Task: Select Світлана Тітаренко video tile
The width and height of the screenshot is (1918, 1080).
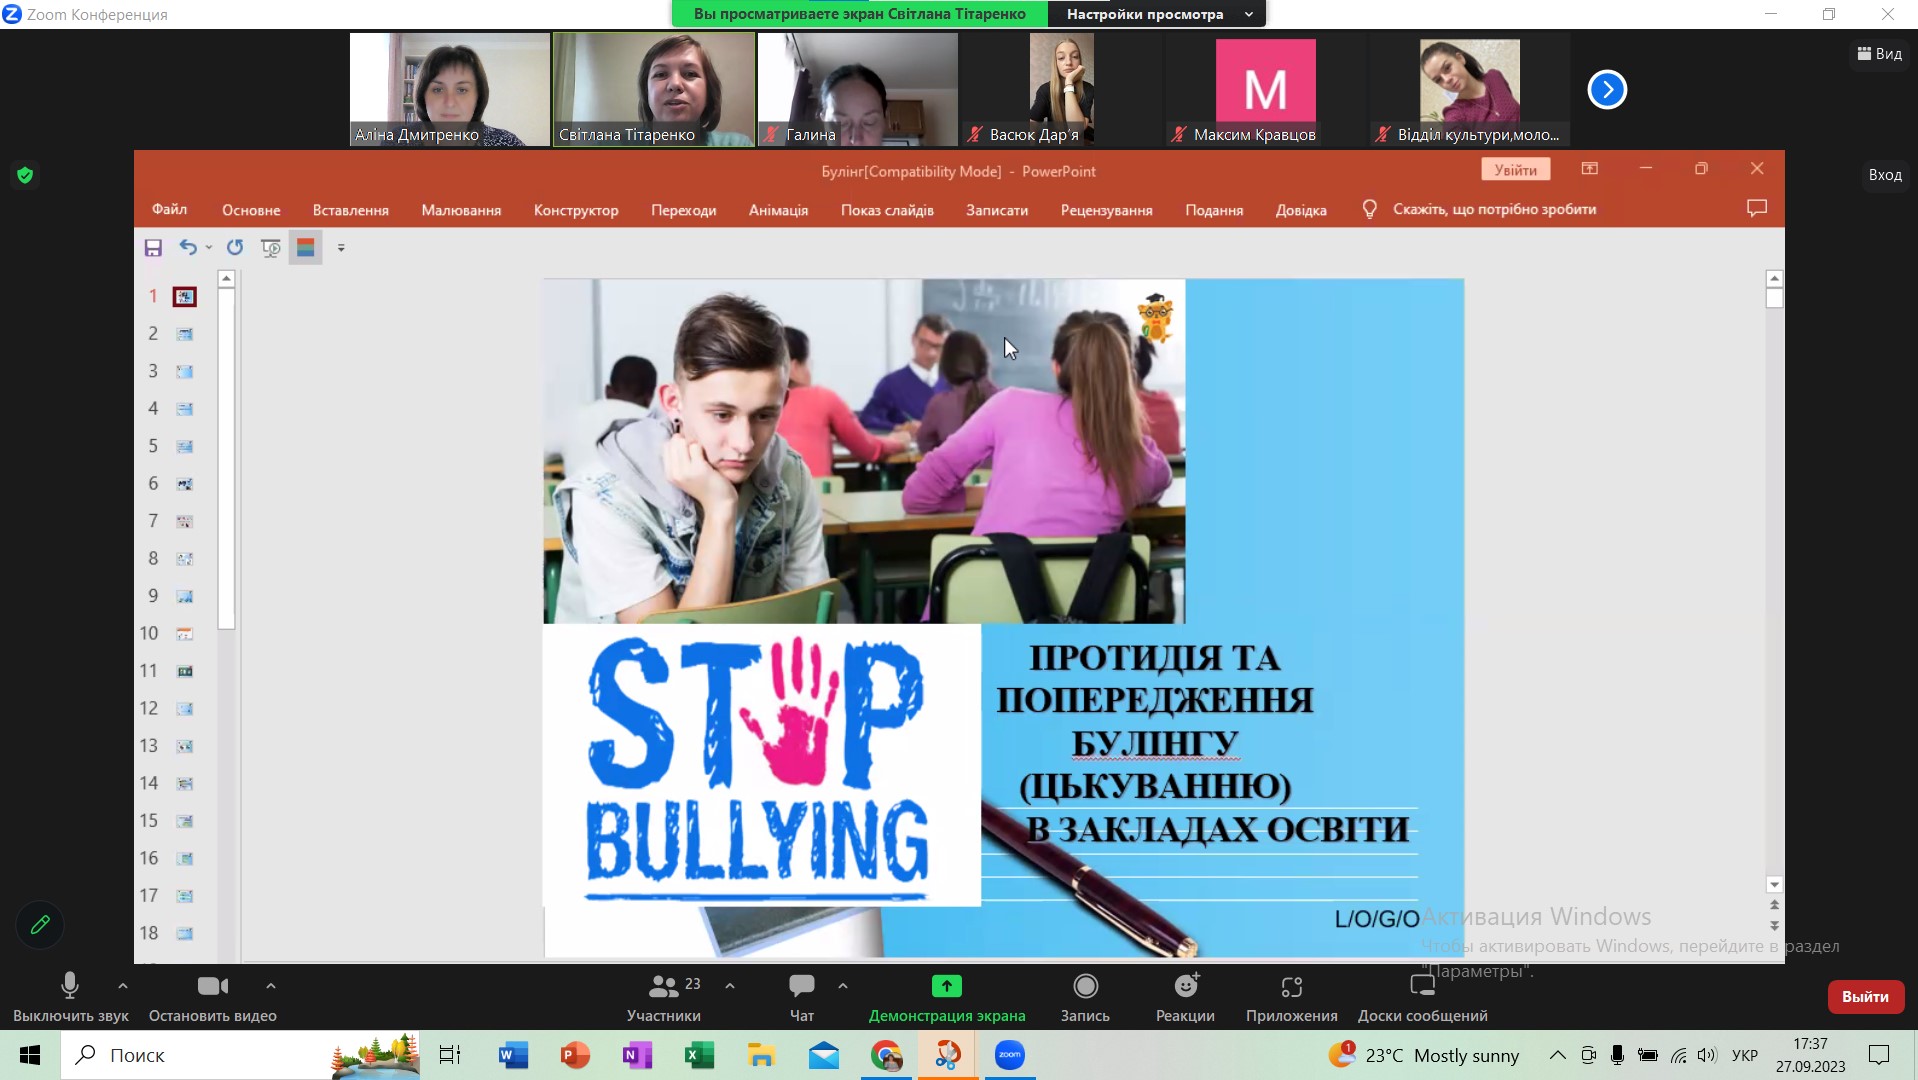Action: tap(654, 90)
